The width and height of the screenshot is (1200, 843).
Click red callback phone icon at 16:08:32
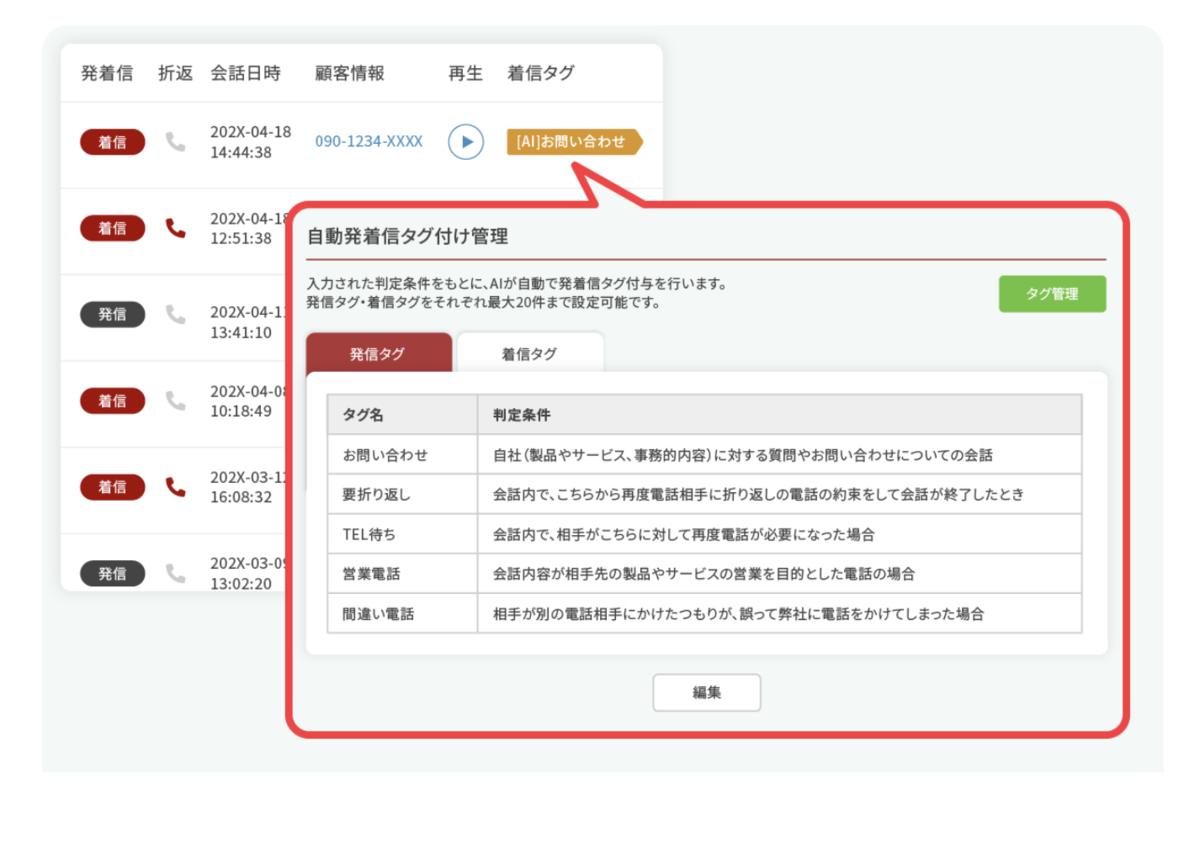pos(176,487)
